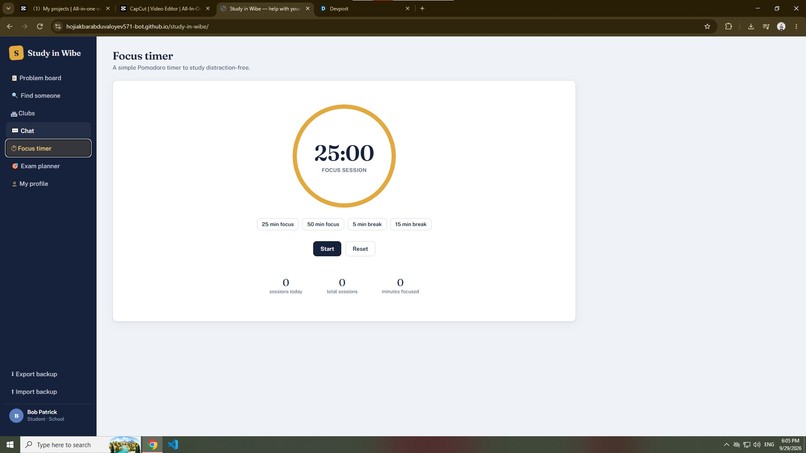The width and height of the screenshot is (806, 453).
Task: Open the Exam planner page
Action: point(48,166)
